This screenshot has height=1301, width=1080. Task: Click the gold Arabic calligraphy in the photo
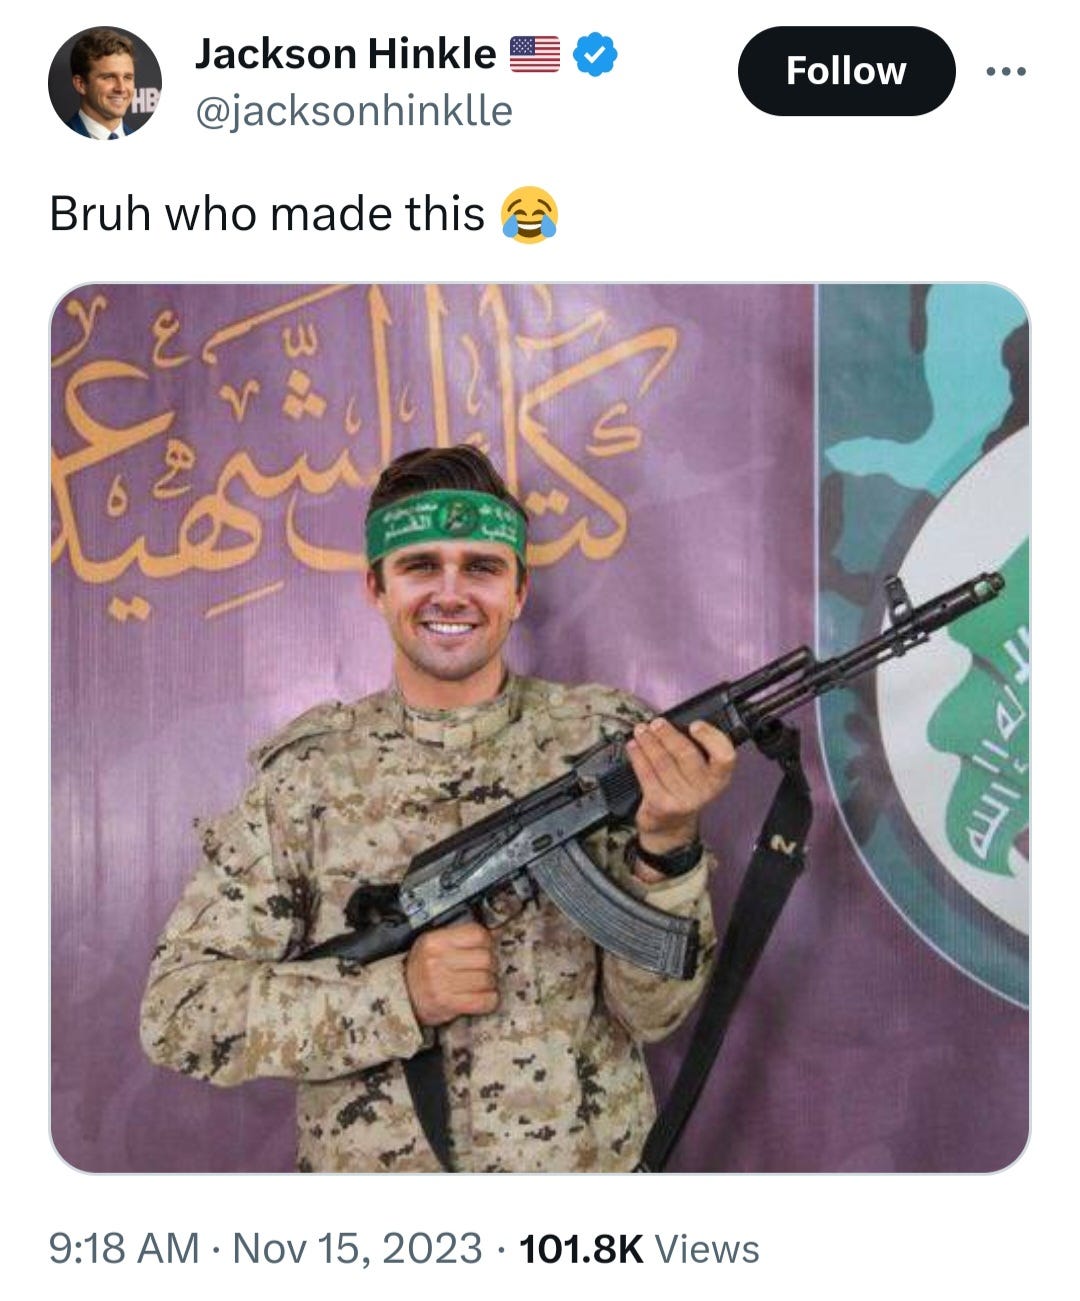[340, 440]
